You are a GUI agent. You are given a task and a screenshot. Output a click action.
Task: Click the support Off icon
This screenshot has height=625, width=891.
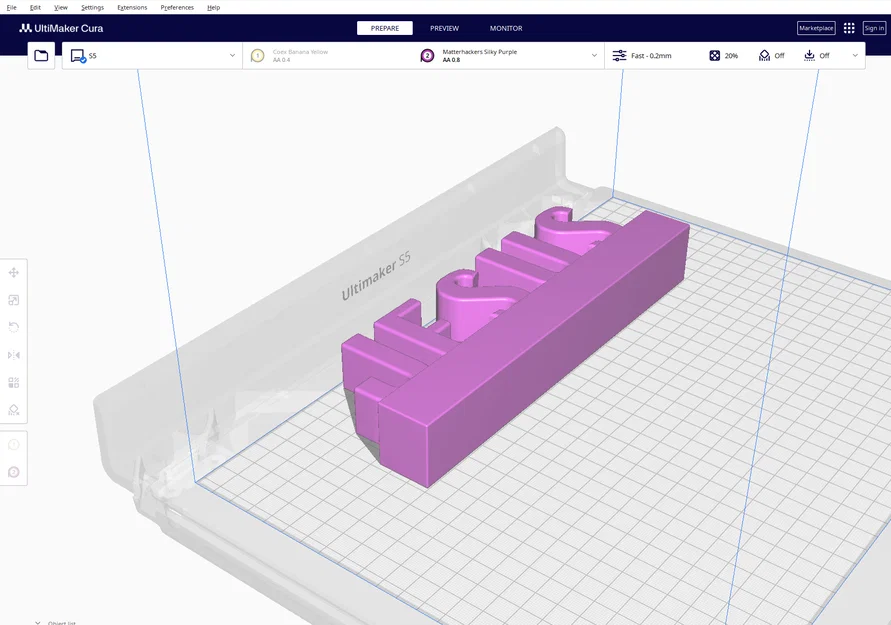(x=764, y=56)
